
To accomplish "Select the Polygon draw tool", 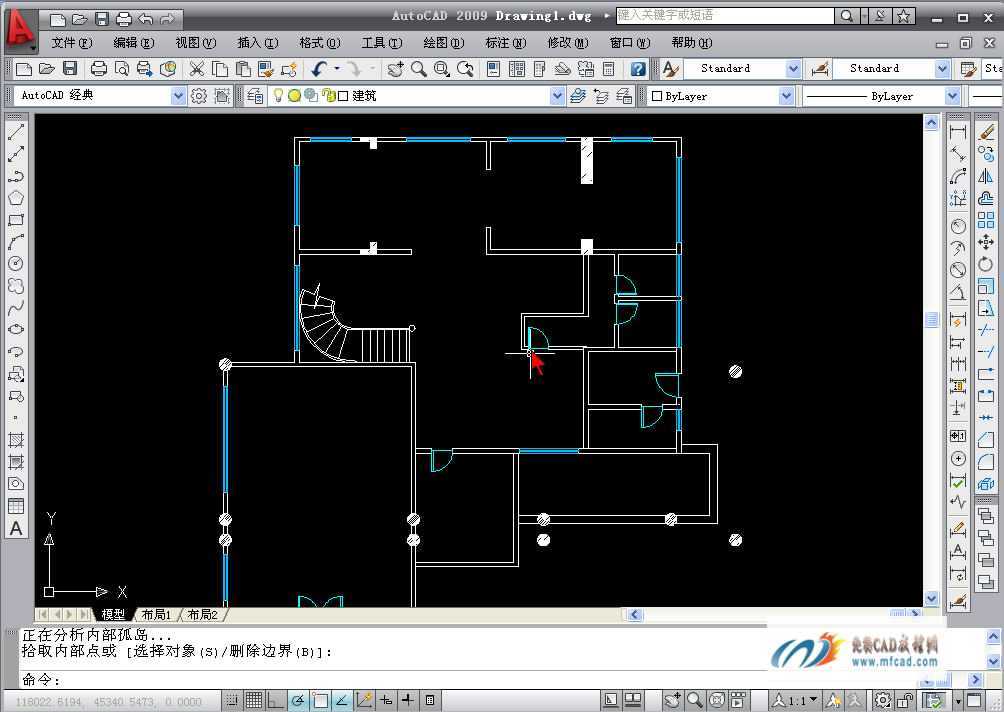I will (x=16, y=198).
